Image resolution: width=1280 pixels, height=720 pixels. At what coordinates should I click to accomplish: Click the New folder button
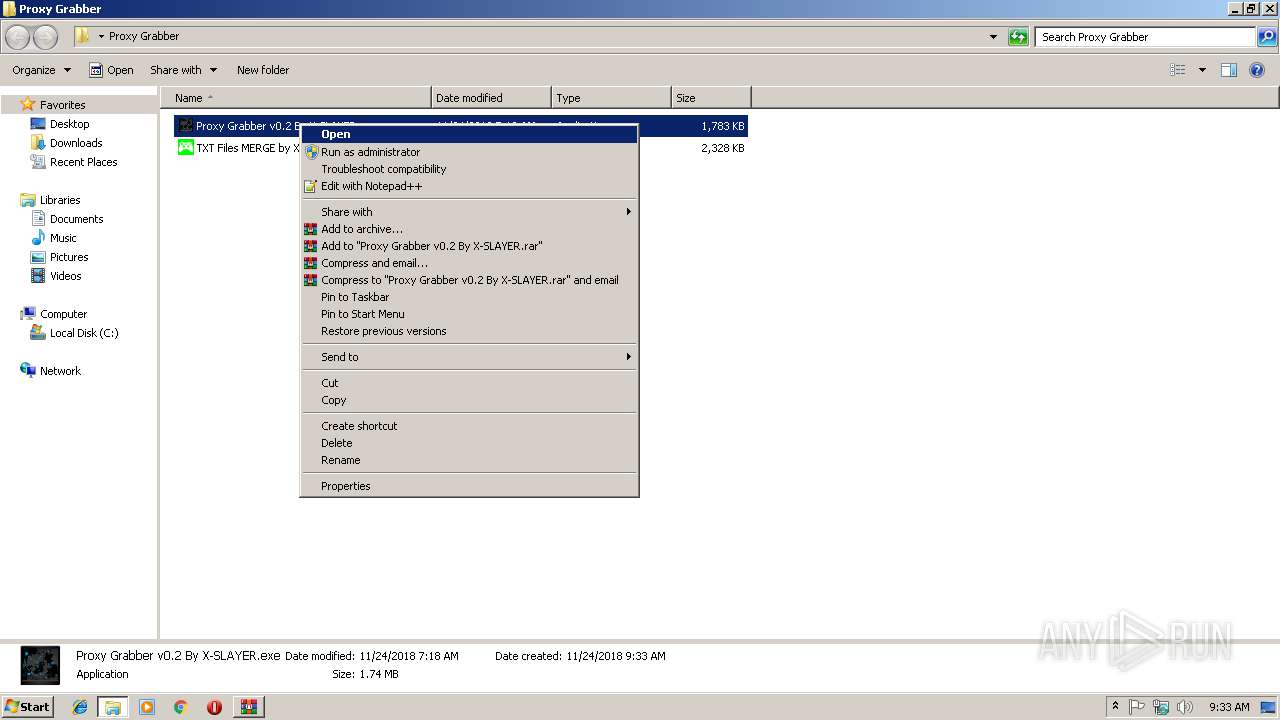click(x=263, y=70)
